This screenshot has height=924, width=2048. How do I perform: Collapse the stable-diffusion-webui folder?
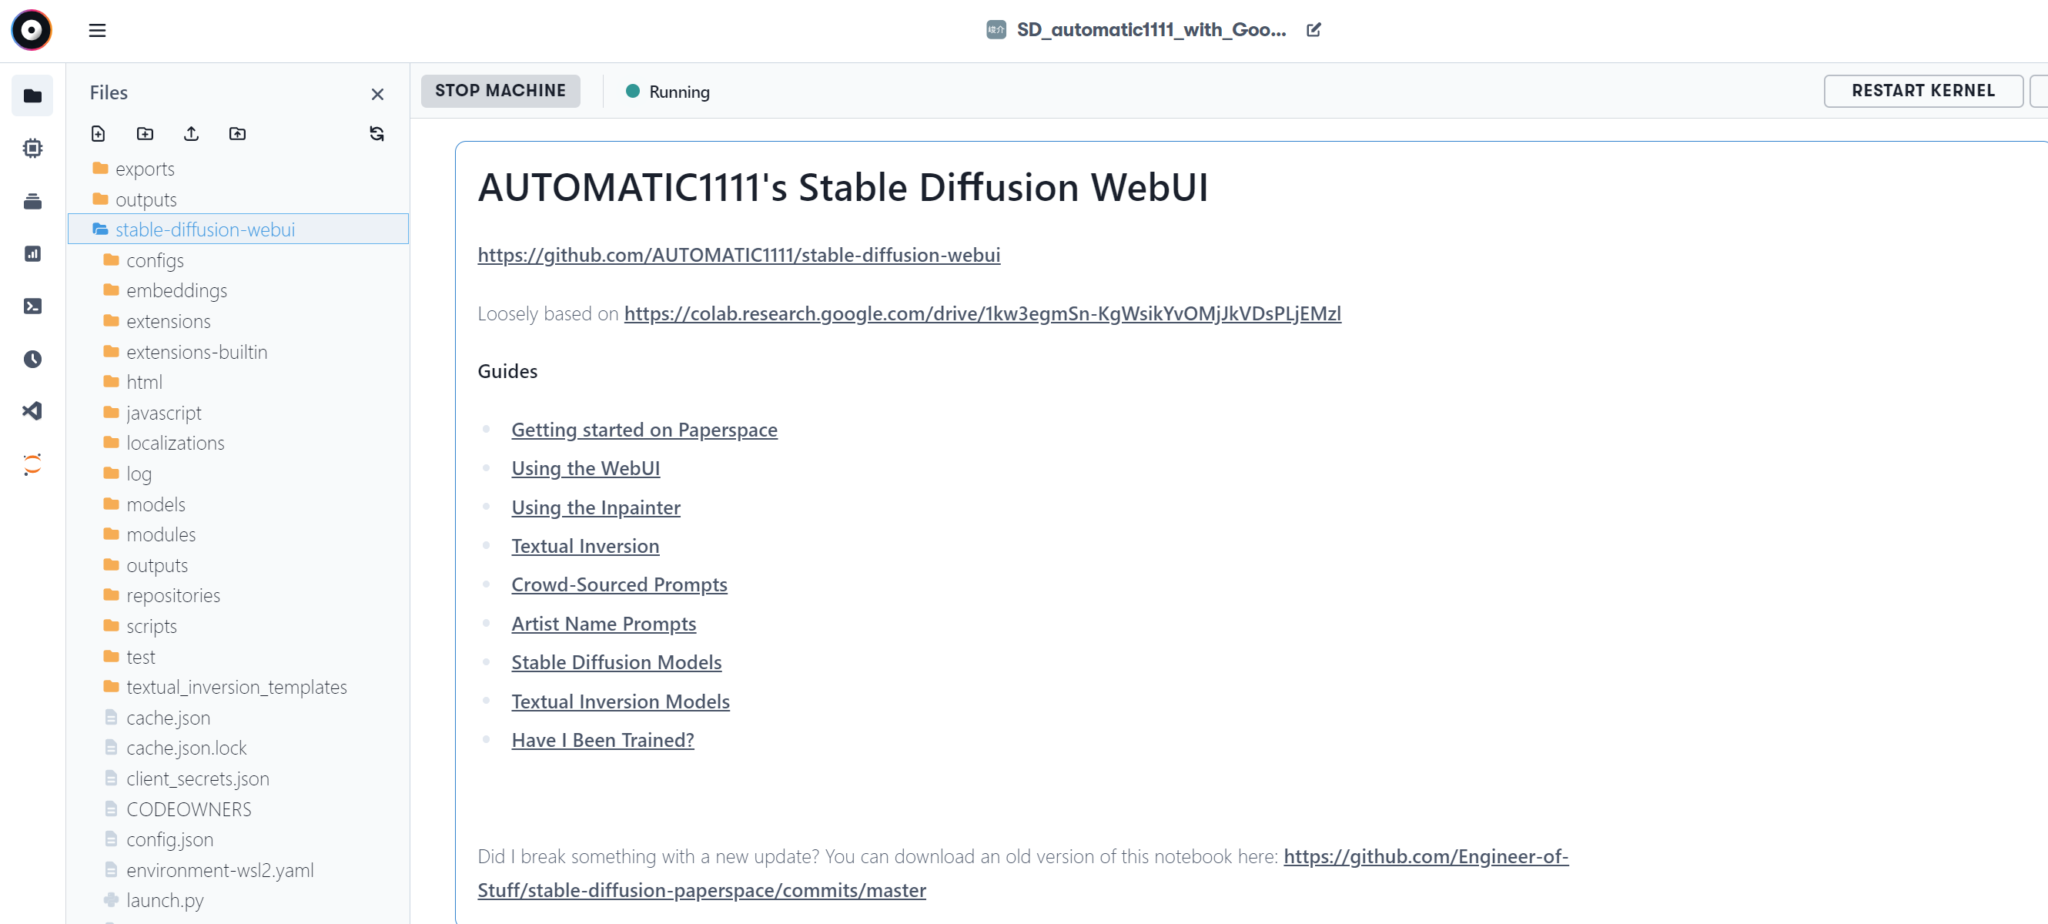[204, 230]
